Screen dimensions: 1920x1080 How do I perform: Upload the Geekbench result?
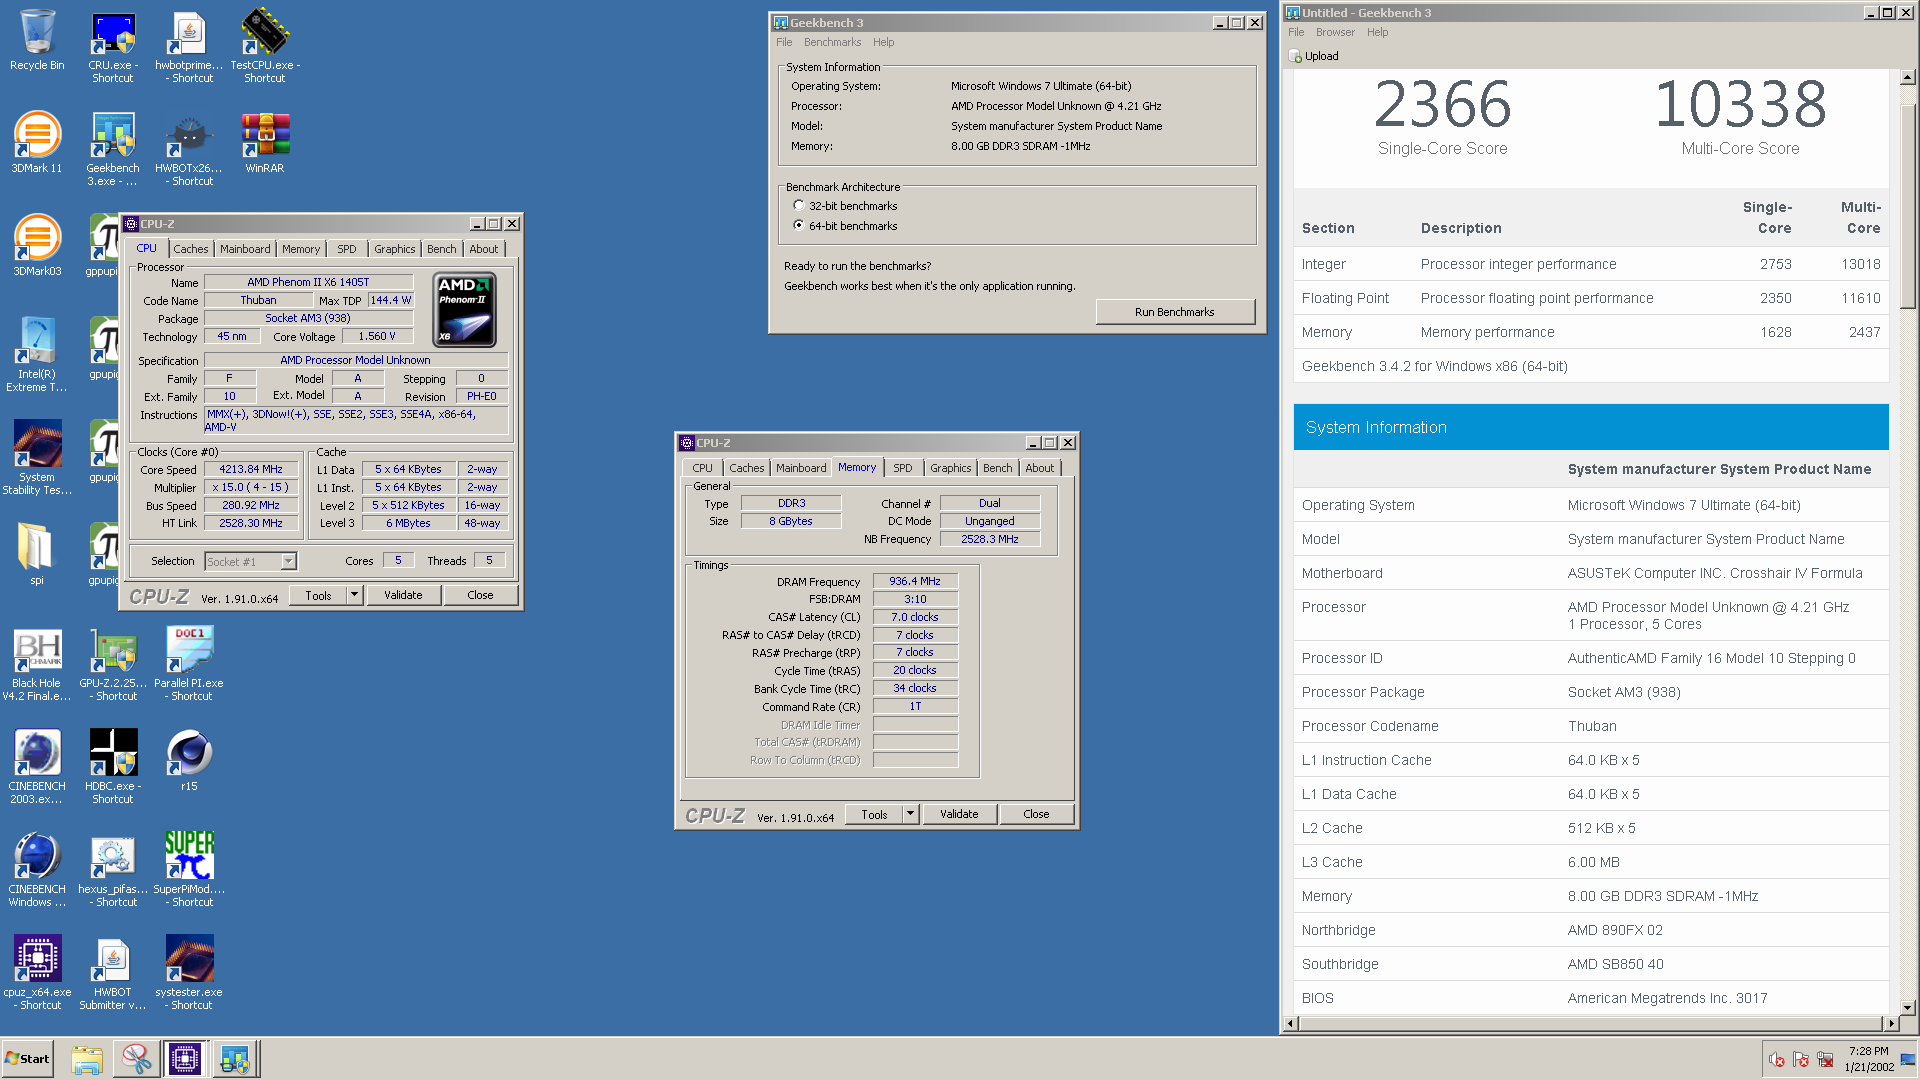1314,56
